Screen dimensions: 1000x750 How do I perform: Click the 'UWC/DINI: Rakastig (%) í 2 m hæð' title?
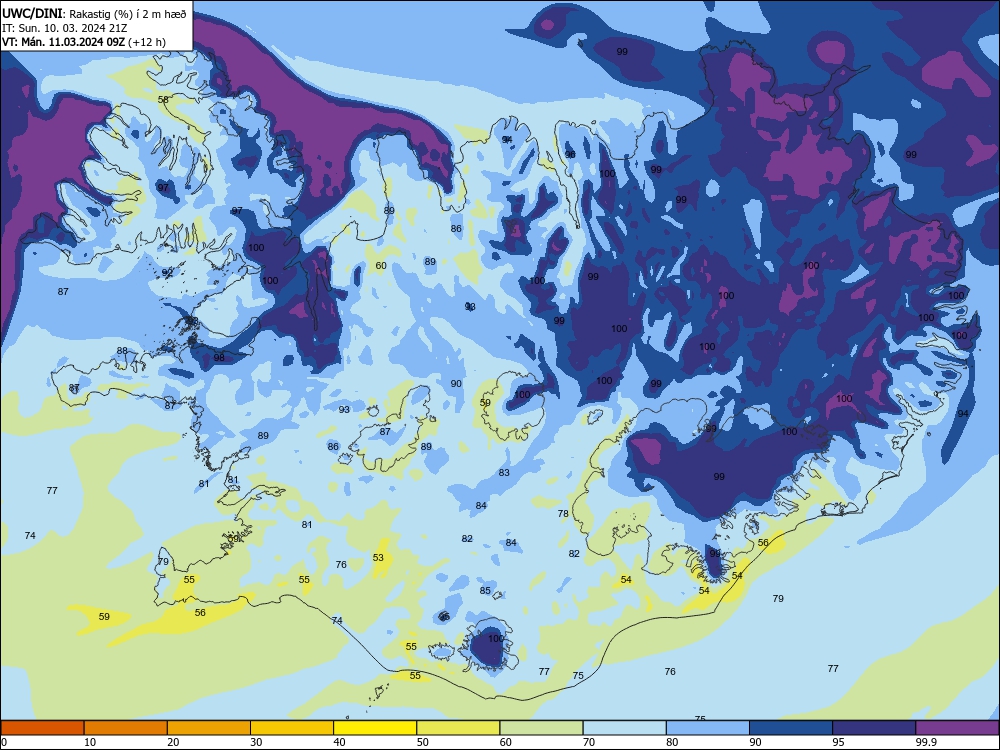94,13
